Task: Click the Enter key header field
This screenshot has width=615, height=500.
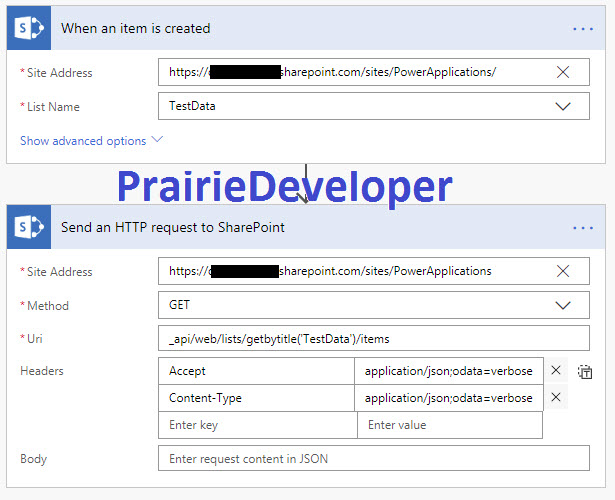Action: tap(258, 425)
